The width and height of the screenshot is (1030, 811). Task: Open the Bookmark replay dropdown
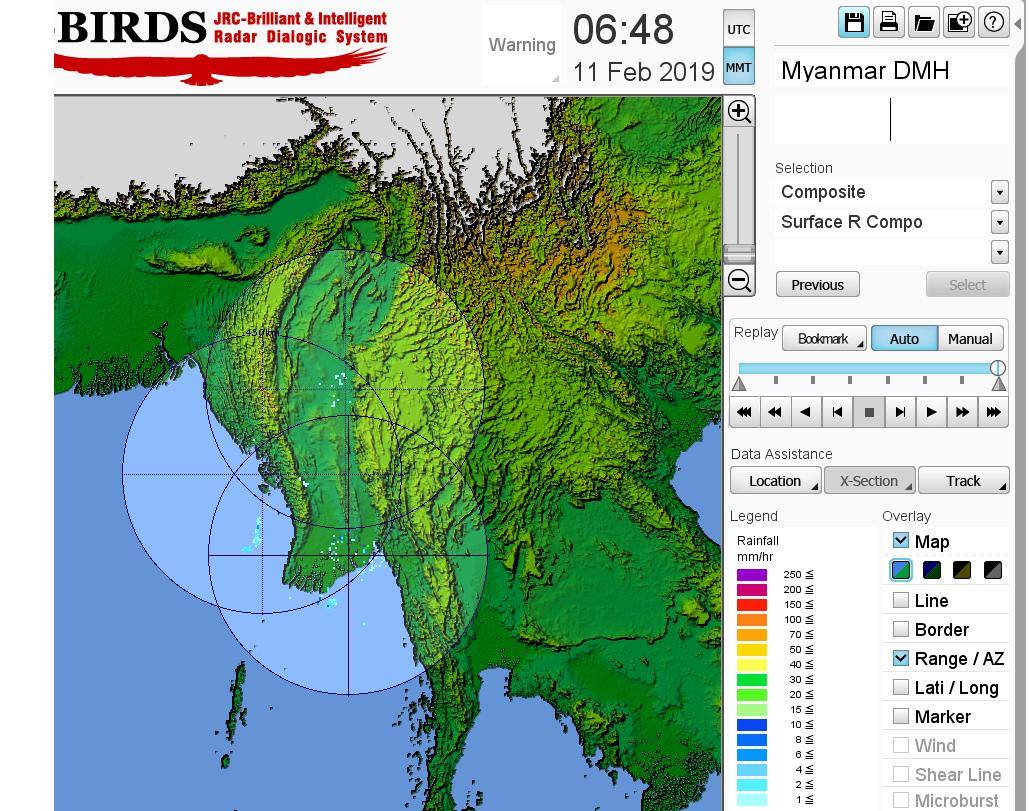point(824,339)
